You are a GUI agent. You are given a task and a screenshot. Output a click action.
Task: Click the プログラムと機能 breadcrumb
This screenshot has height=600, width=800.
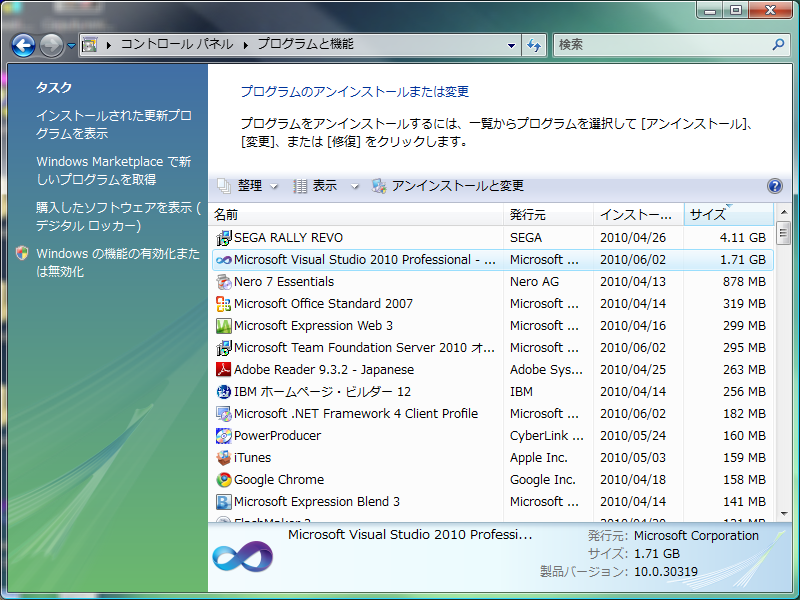coord(305,44)
